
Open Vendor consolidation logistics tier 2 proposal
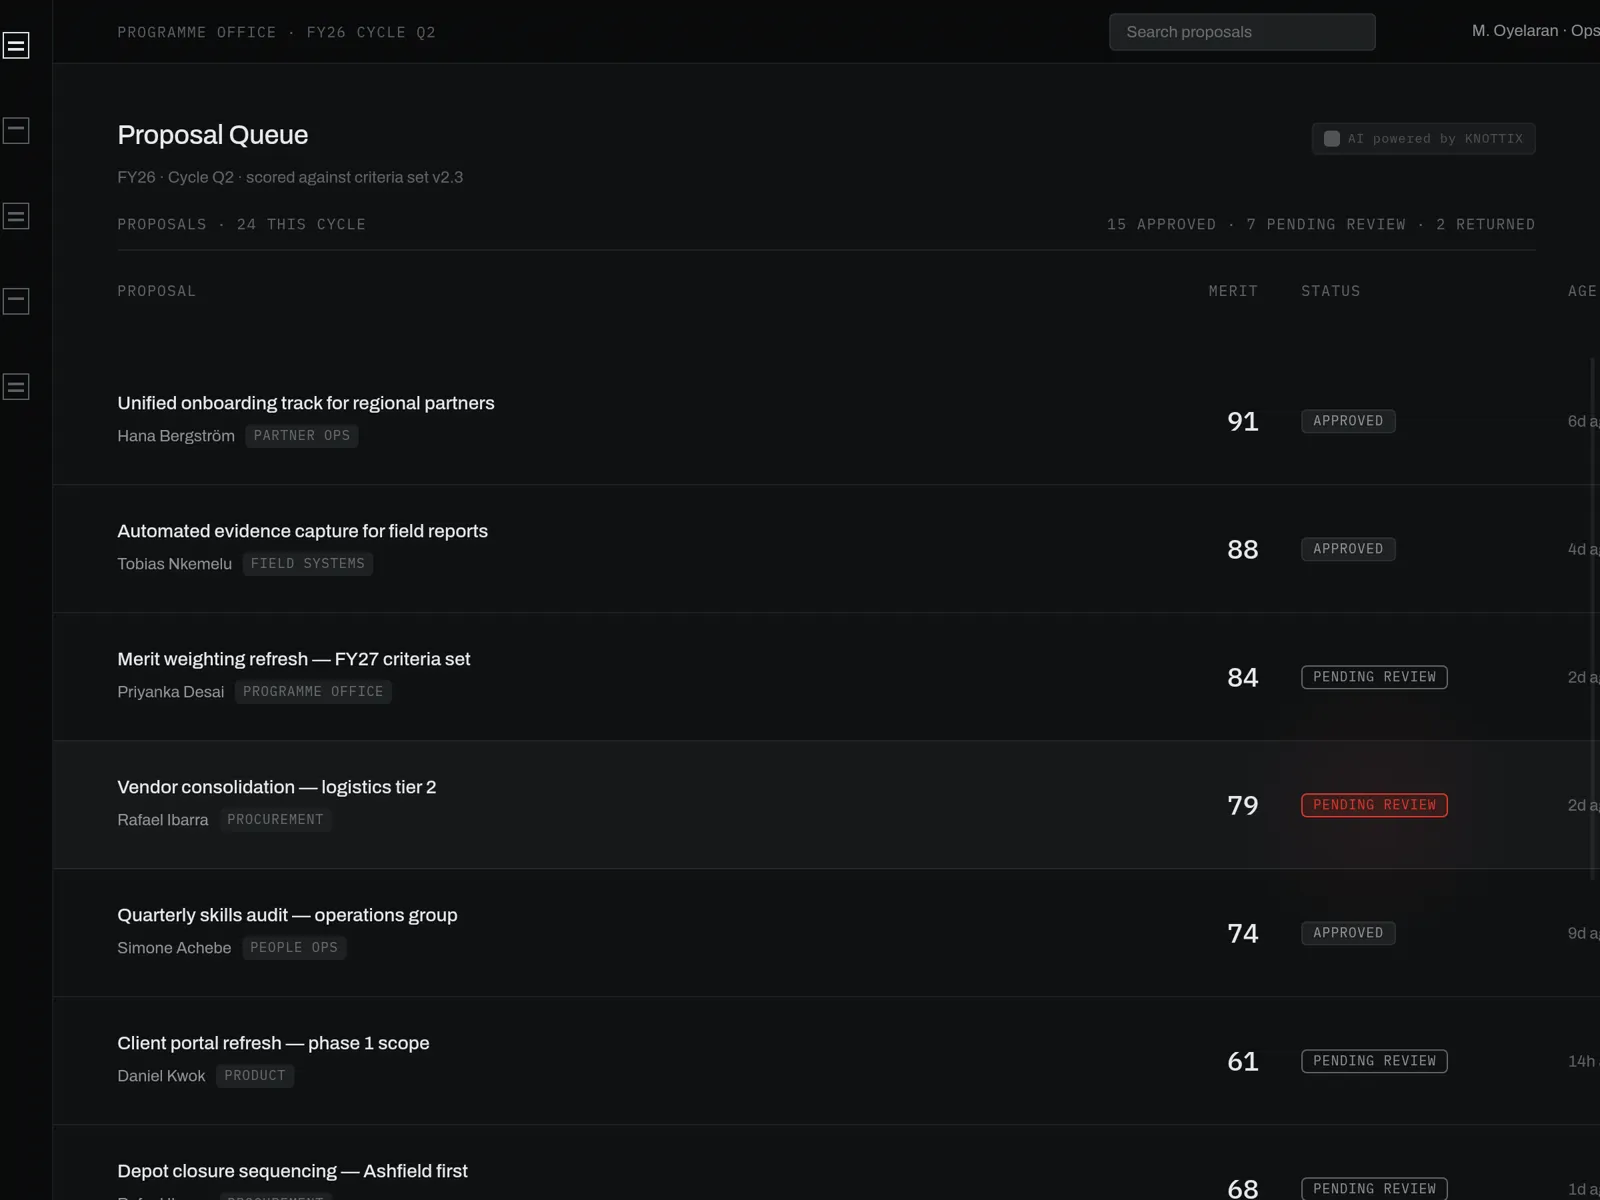tap(277, 787)
